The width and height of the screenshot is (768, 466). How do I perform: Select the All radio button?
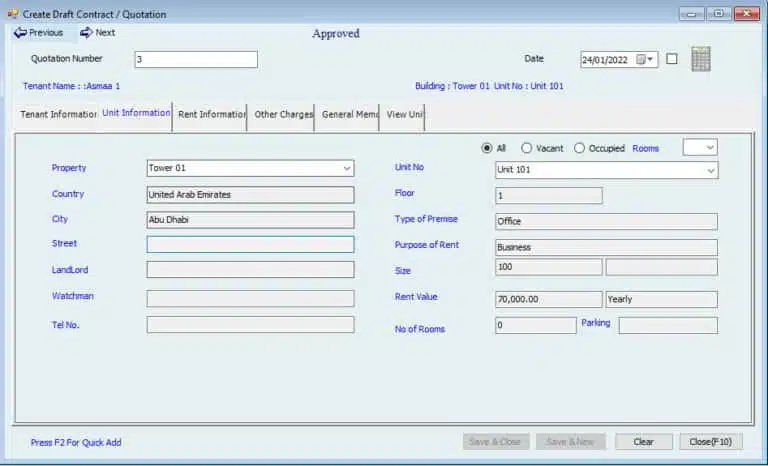[x=487, y=148]
